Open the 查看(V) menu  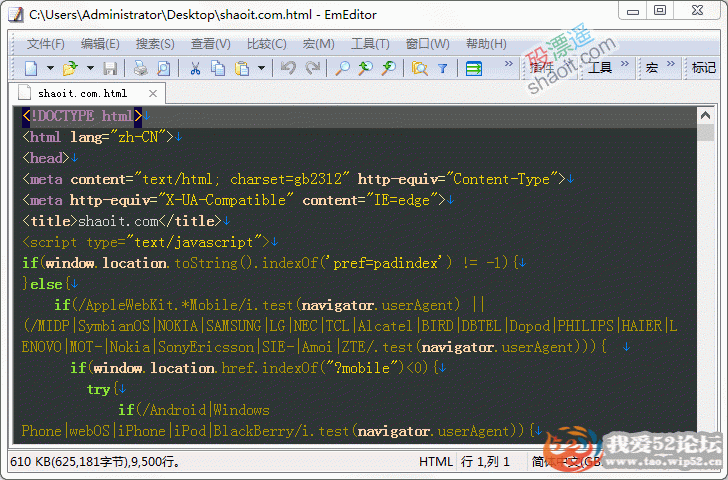point(211,44)
